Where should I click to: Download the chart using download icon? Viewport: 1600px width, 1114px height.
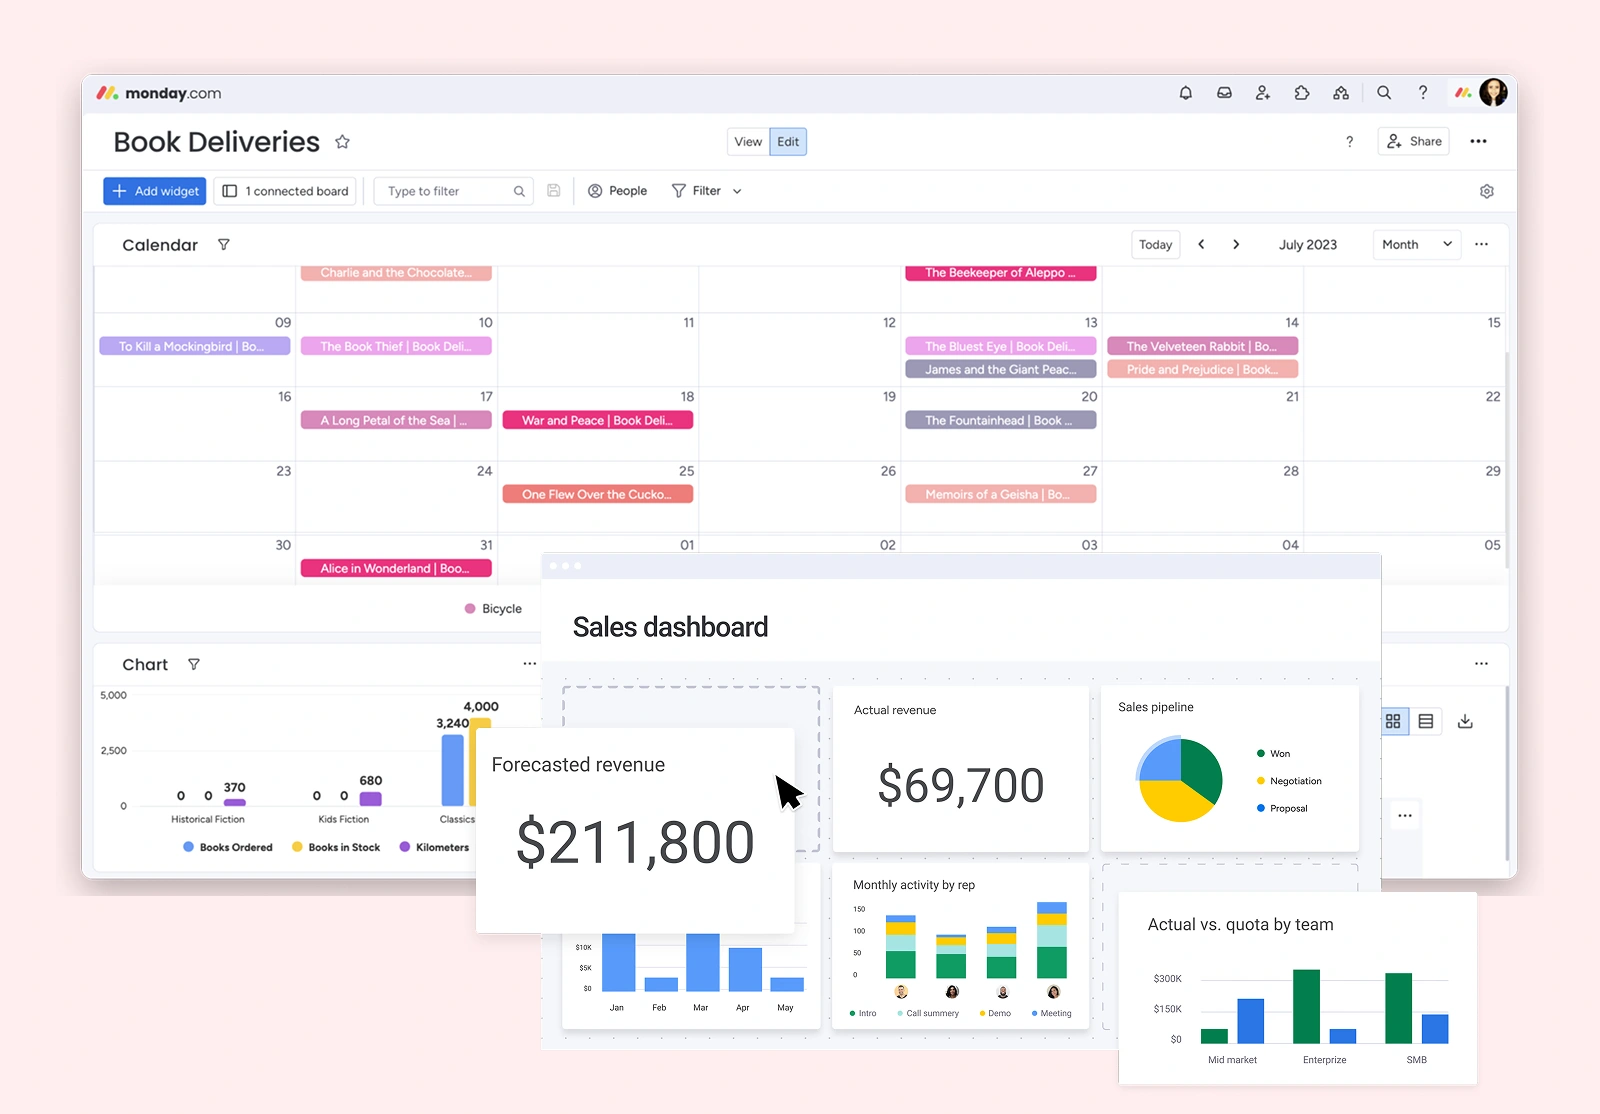click(1465, 721)
